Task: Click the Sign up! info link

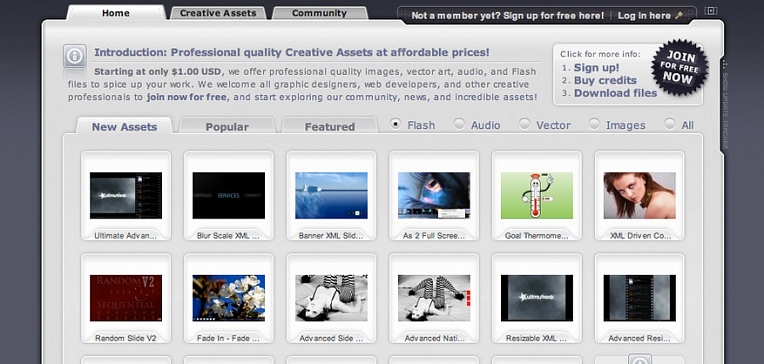Action: click(596, 68)
